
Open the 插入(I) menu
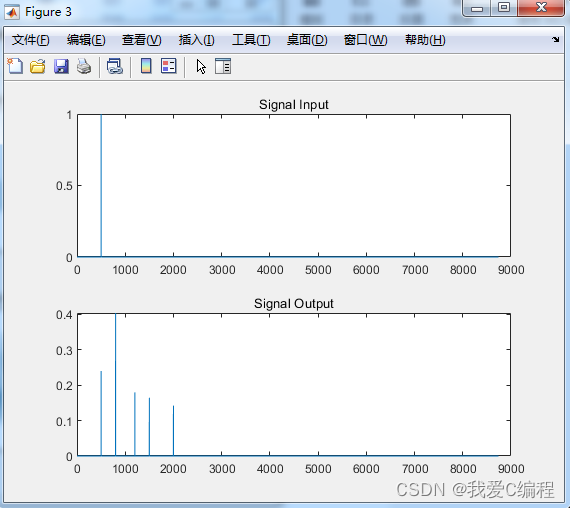point(196,40)
